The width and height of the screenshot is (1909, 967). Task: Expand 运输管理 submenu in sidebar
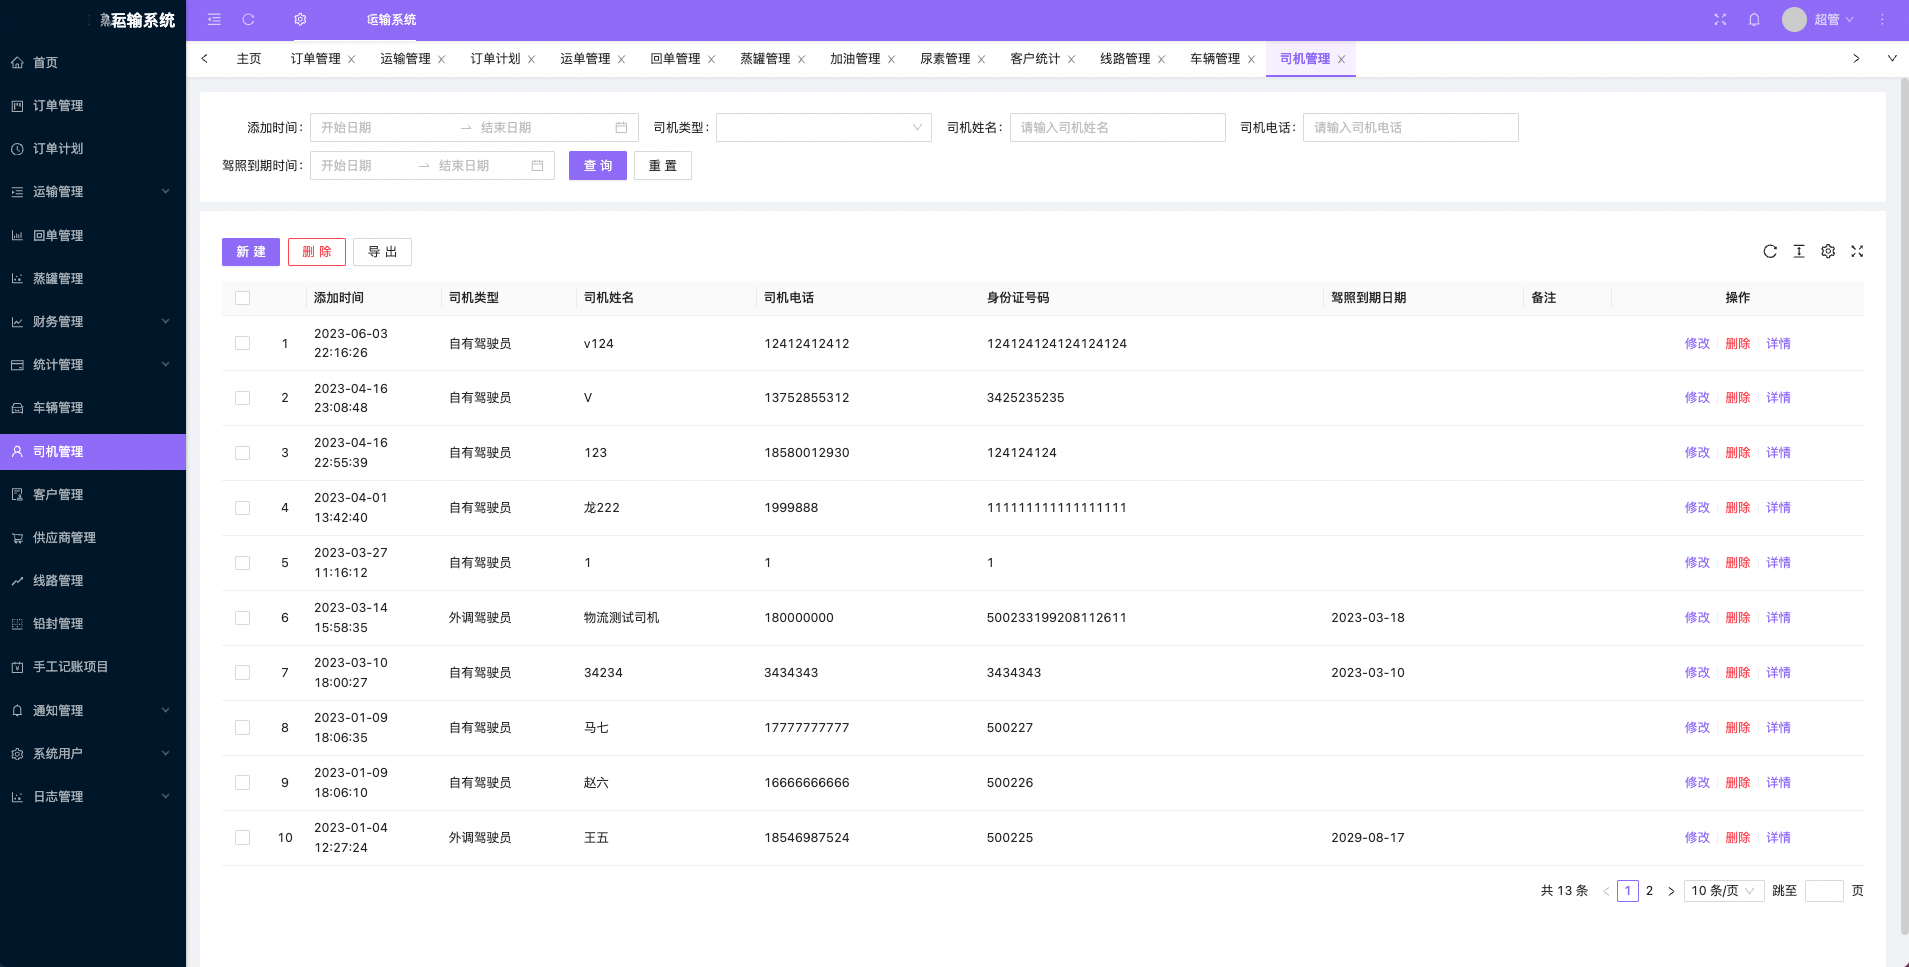[x=93, y=191]
